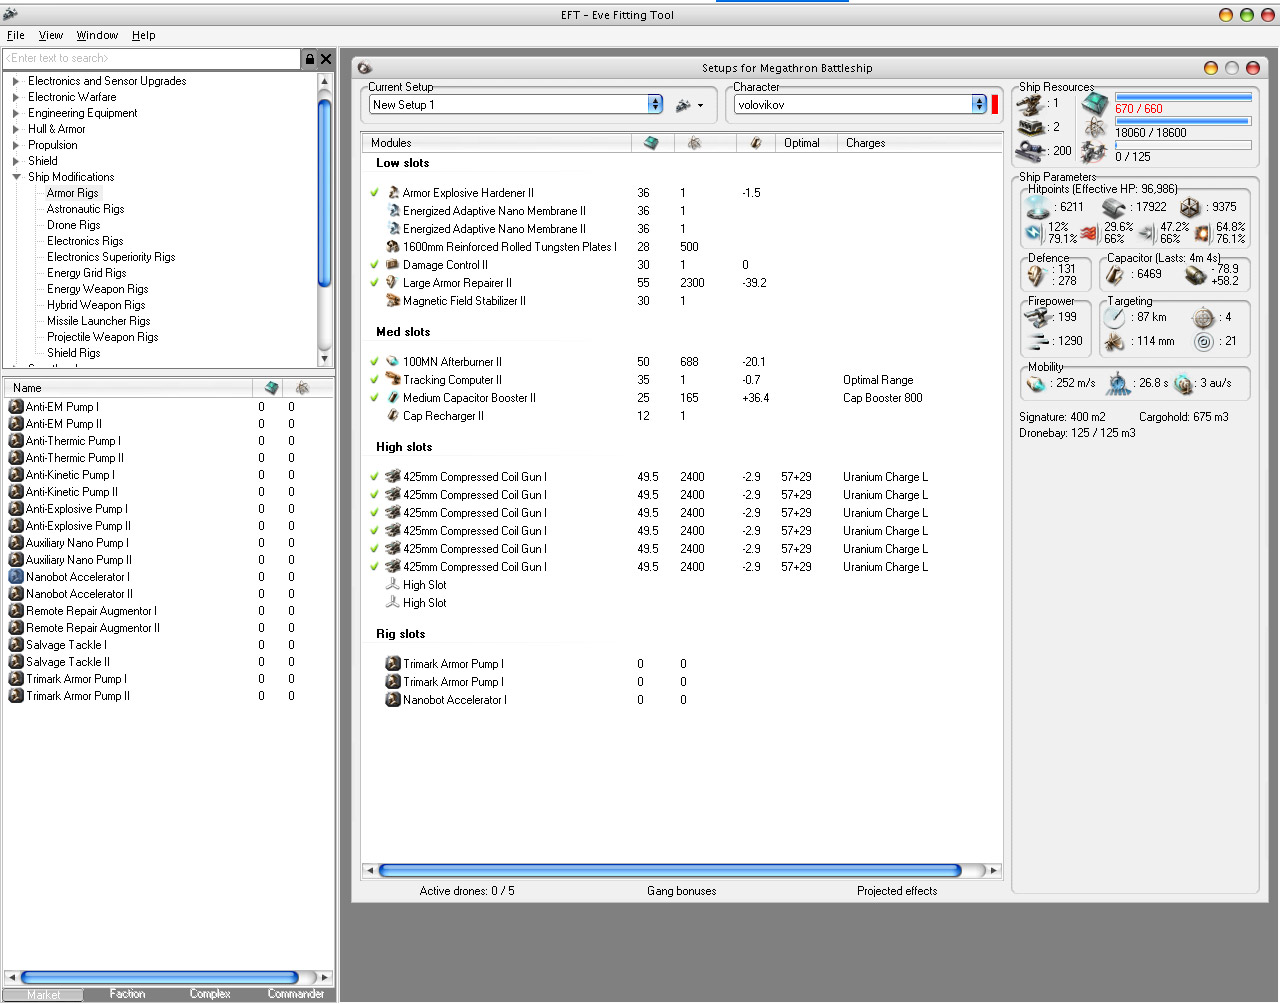Click the capacitor icon column header in modules table

click(x=756, y=143)
